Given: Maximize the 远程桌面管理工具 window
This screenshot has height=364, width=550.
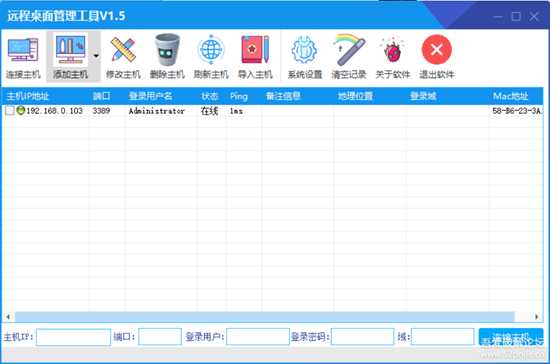Looking at the screenshot, I should coord(516,16).
